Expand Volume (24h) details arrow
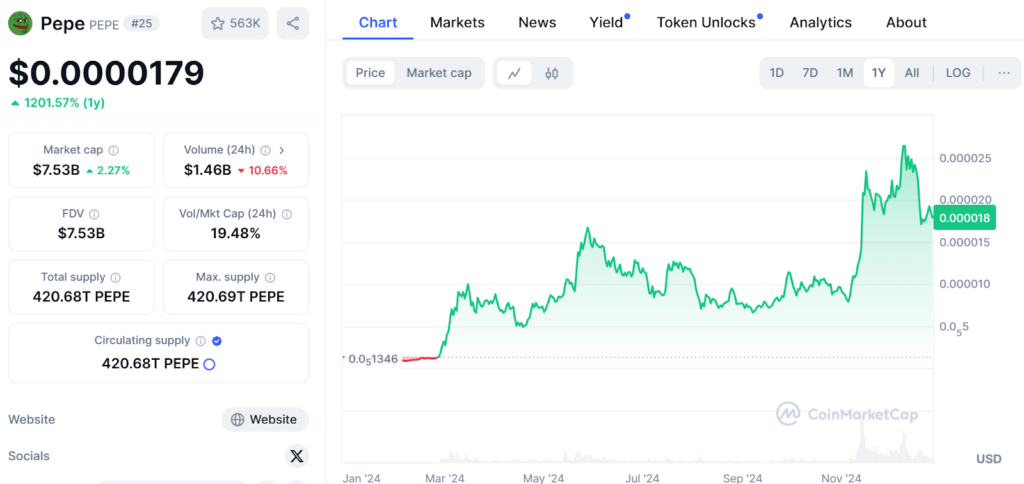Viewport: 1024px width, 484px height. pos(281,150)
